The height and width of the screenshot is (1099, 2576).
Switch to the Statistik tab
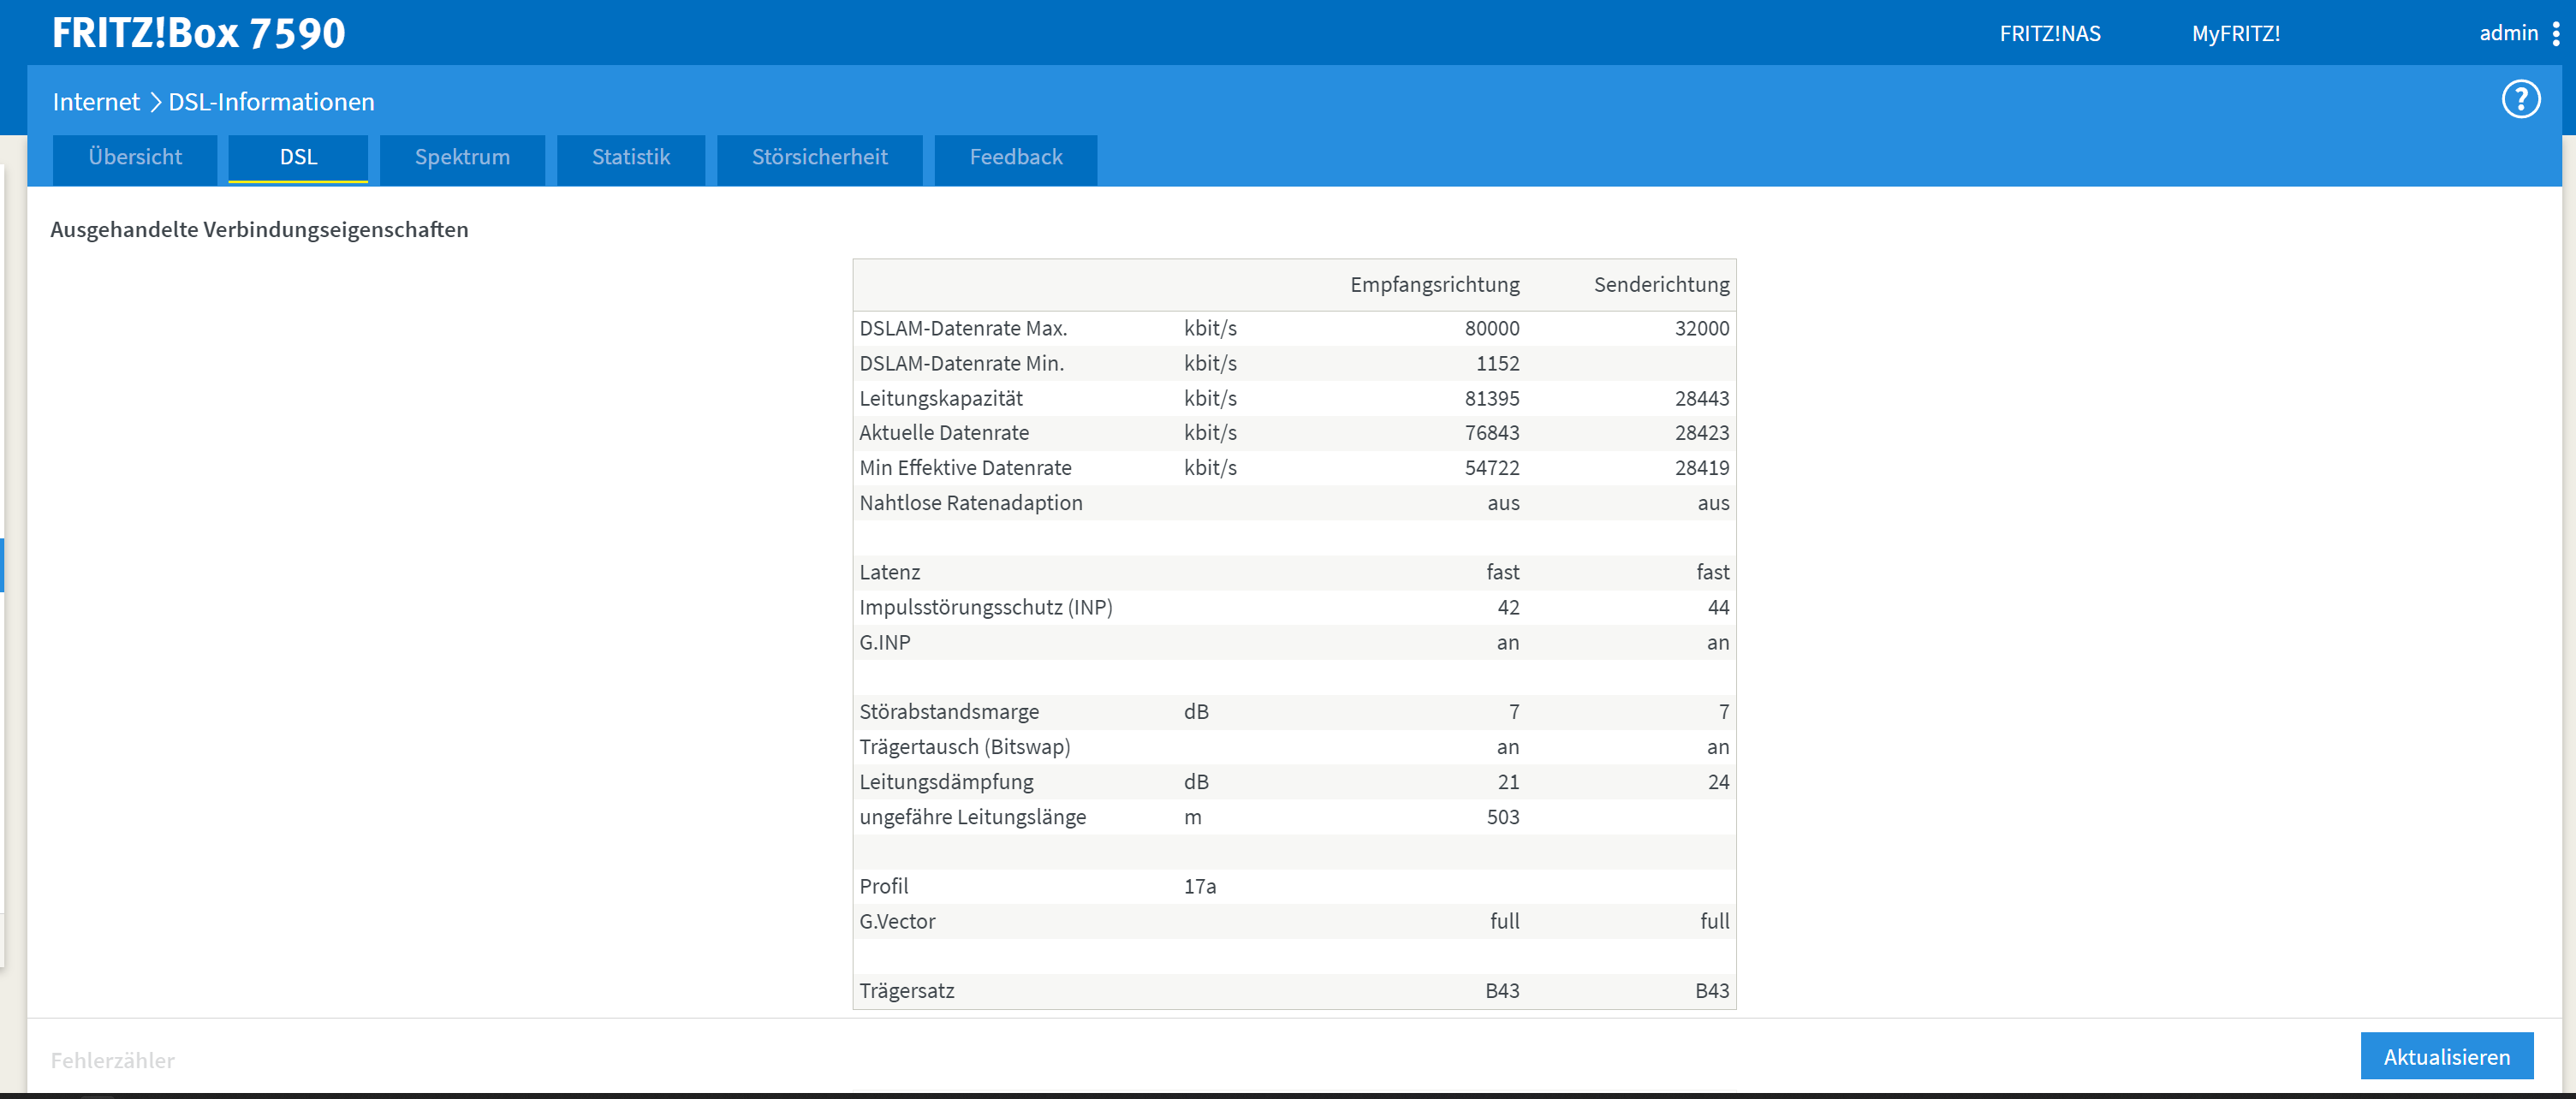tap(631, 158)
